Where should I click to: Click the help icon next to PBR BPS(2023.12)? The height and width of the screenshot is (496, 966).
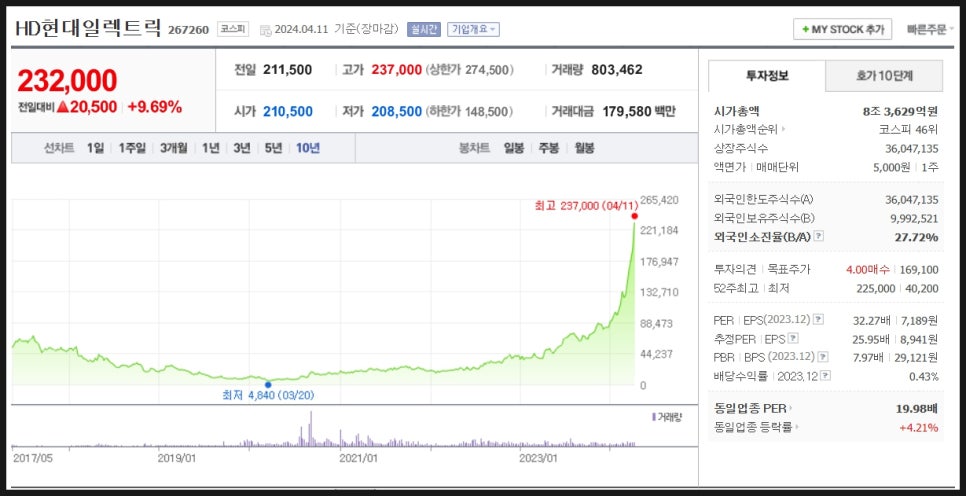(x=823, y=357)
